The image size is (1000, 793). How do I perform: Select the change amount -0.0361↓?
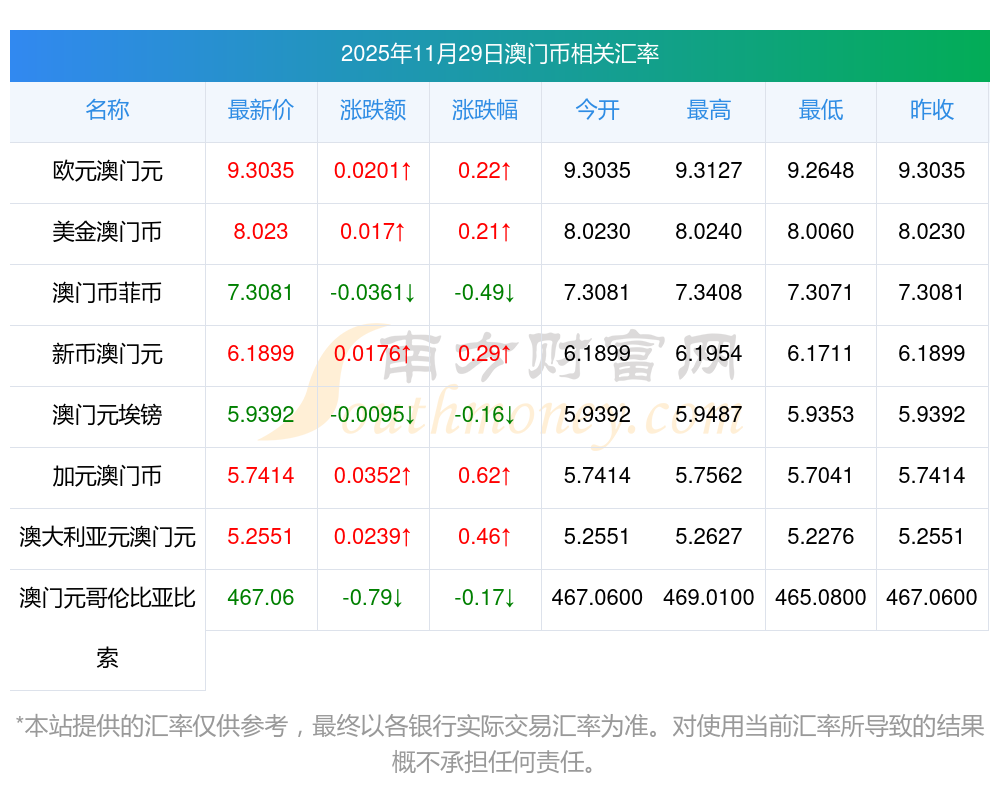(372, 292)
